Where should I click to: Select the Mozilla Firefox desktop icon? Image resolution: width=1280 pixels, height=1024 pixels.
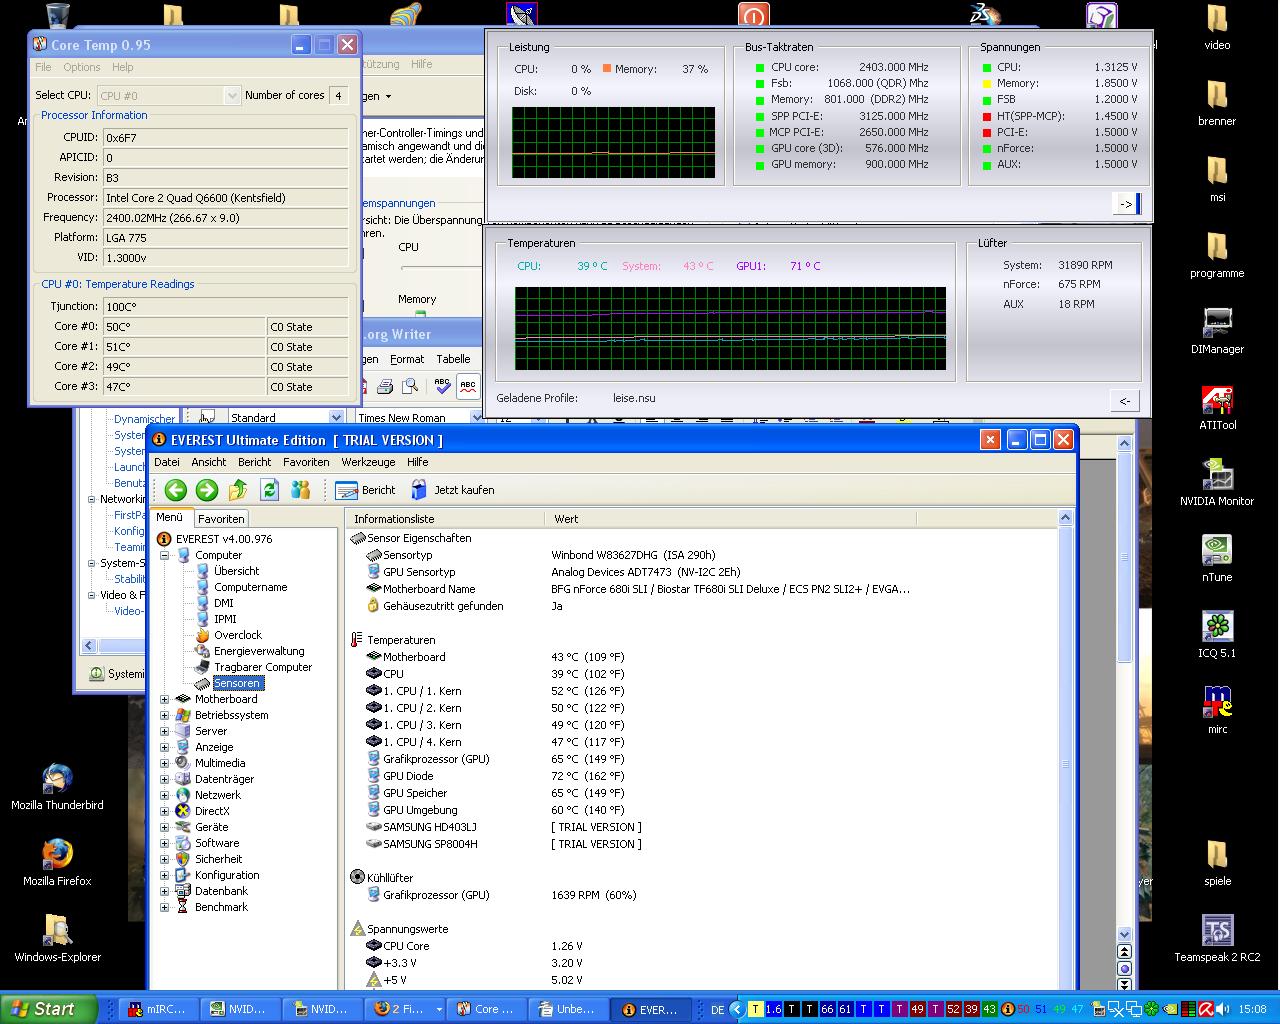coord(57,863)
